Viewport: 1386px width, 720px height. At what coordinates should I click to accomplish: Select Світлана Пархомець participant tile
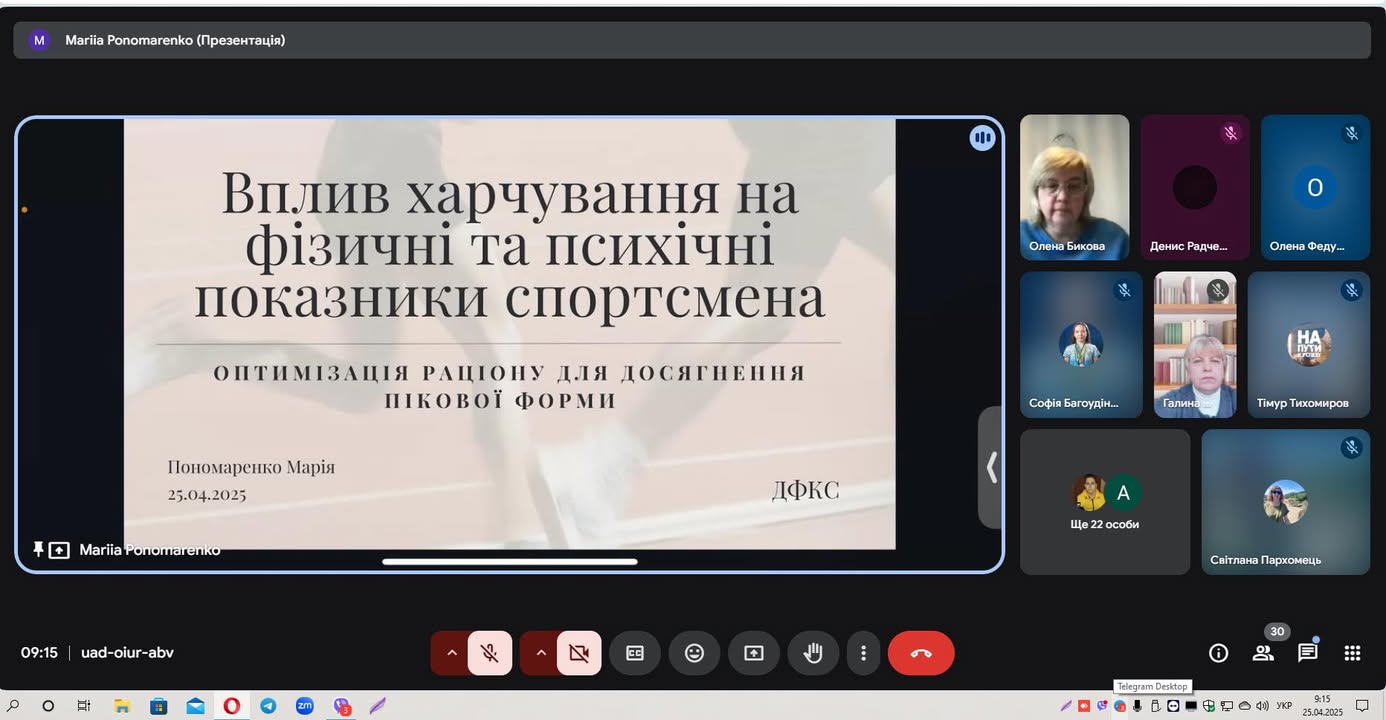click(x=1286, y=502)
